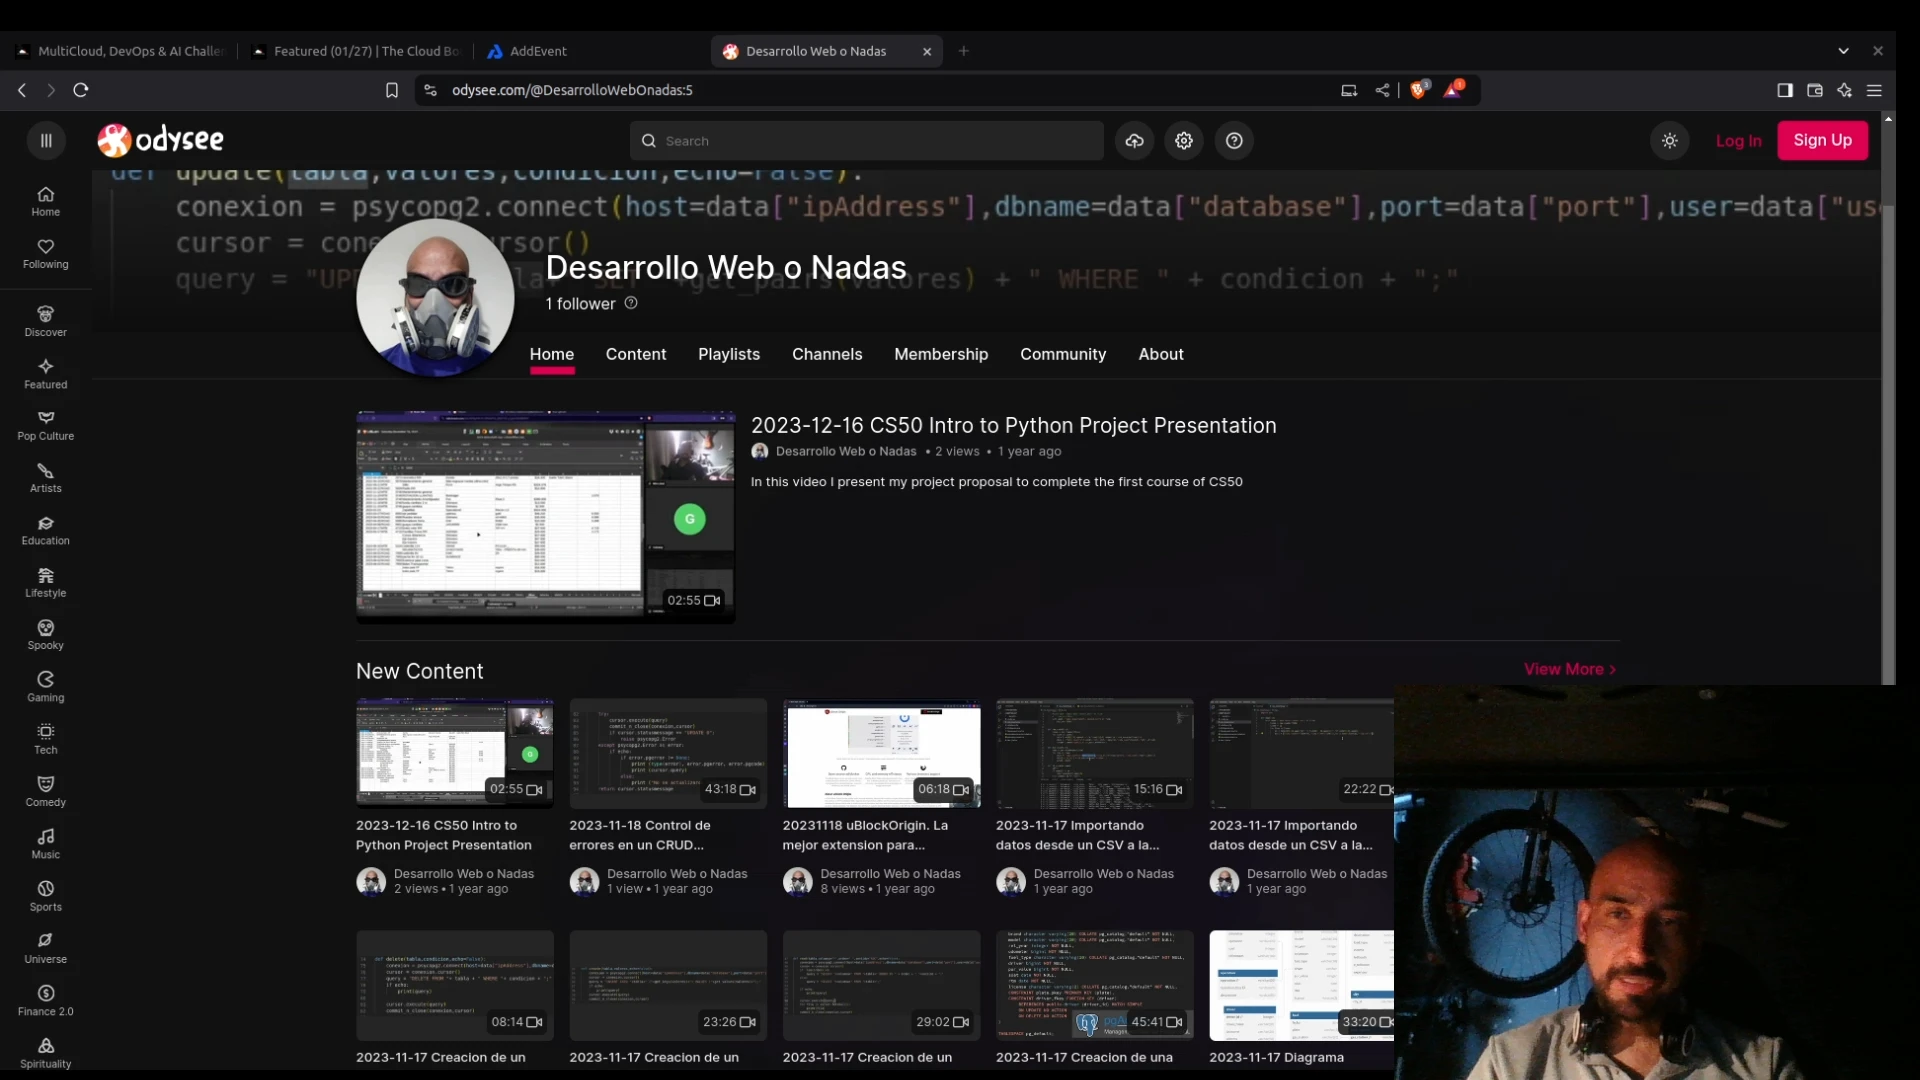Open featured video large thumbnail

[546, 517]
